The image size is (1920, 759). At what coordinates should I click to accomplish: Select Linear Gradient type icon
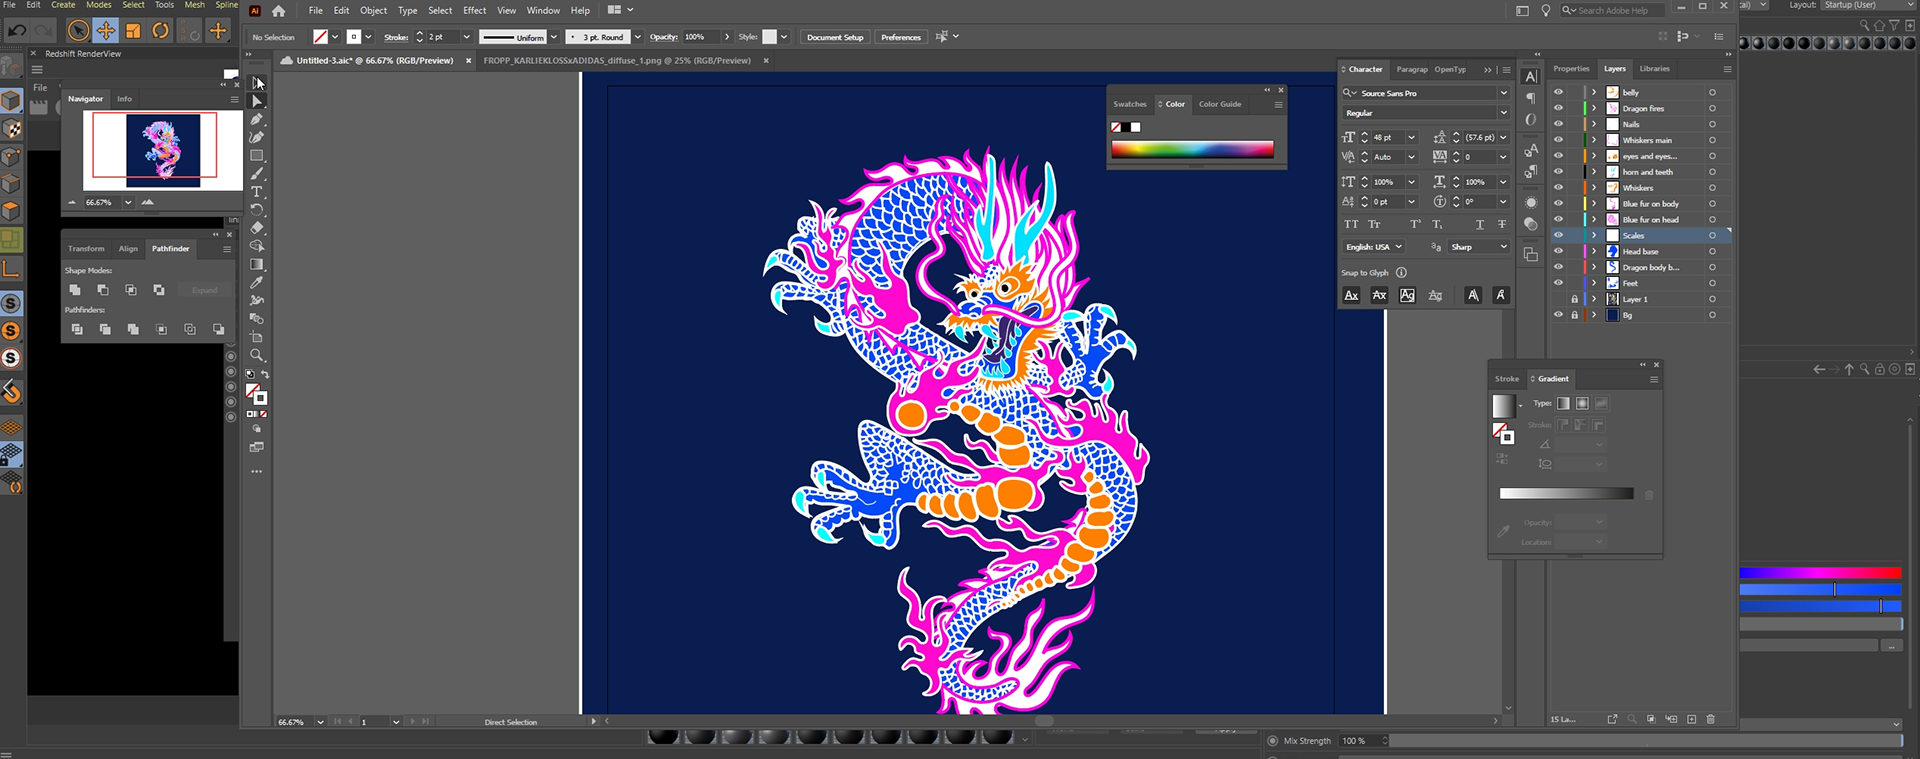1563,403
